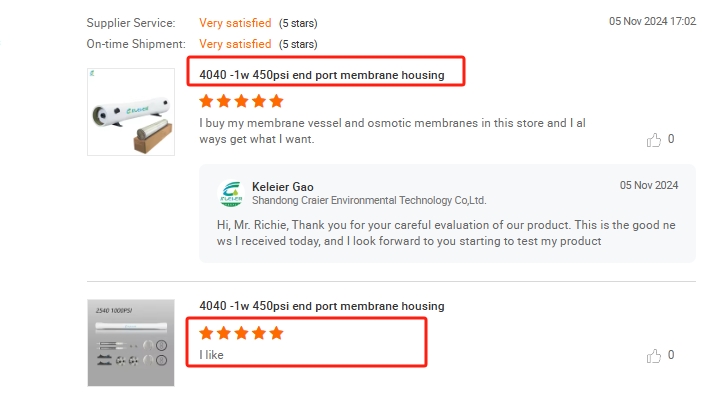Click the membrane vessel review text
Viewport: 705px width, 414px height.
(x=392, y=131)
